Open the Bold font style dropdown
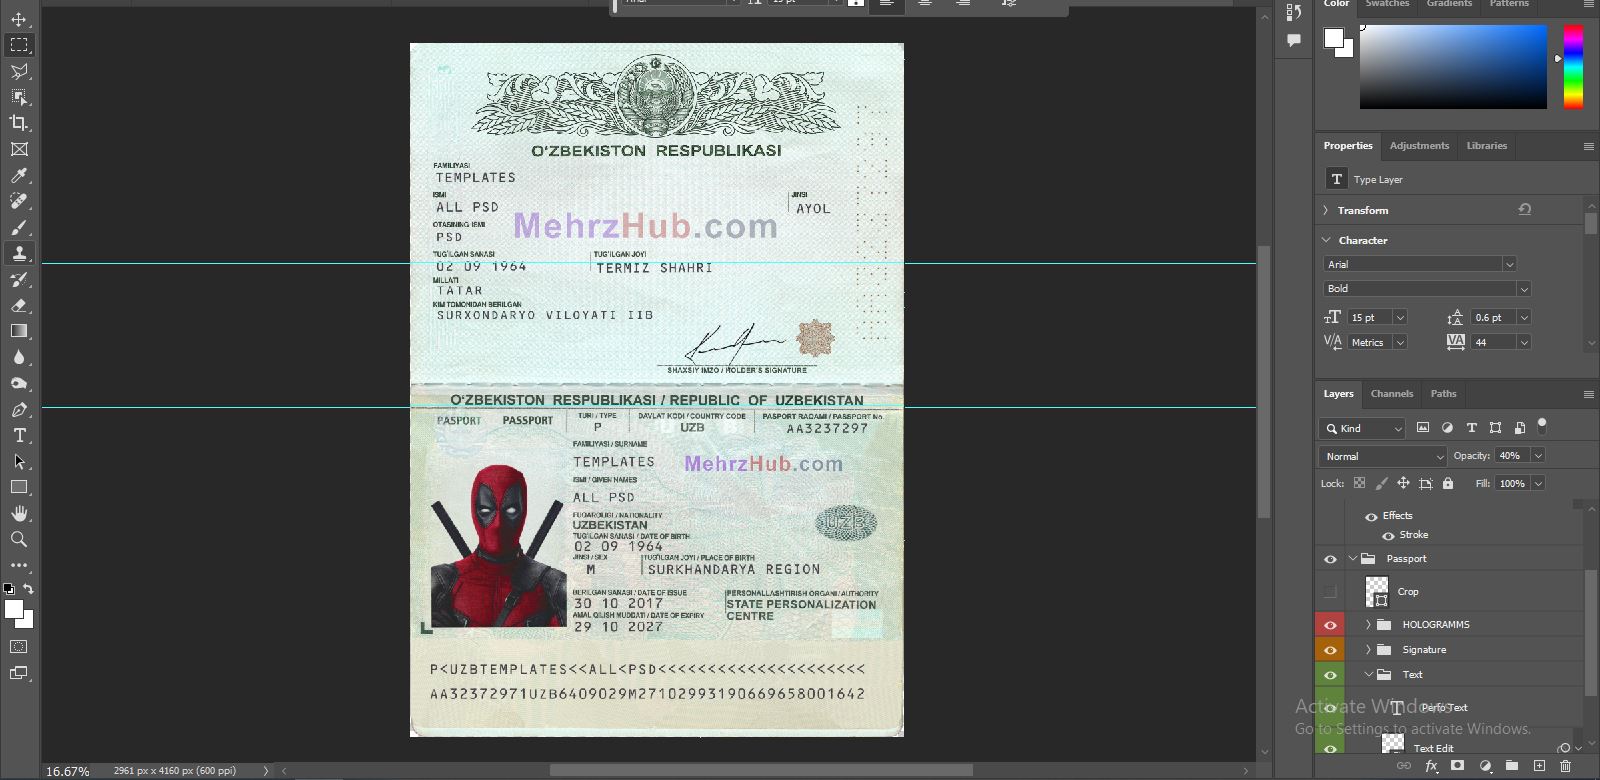Image resolution: width=1600 pixels, height=780 pixels. click(1523, 289)
